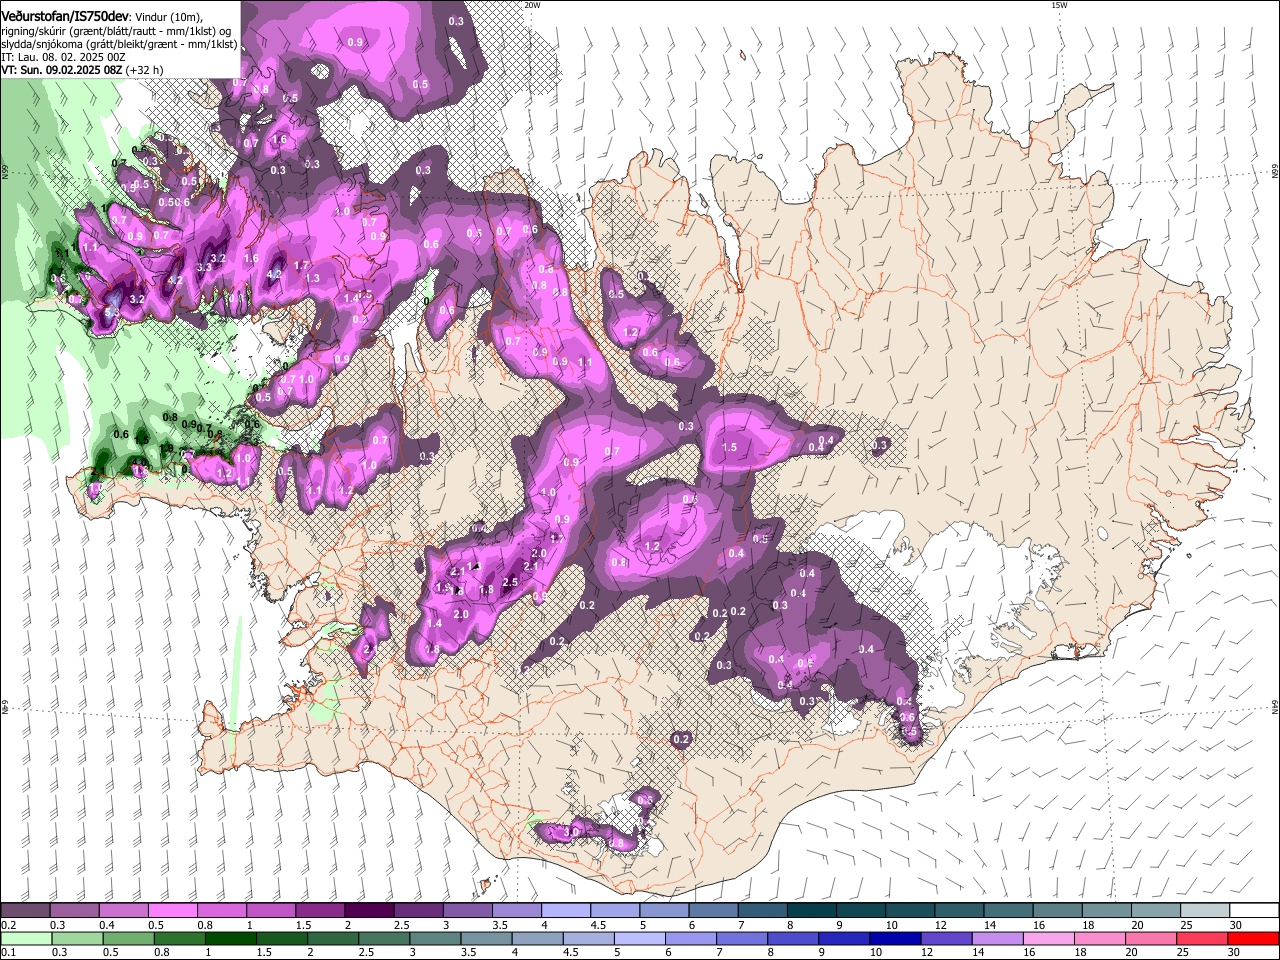The height and width of the screenshot is (960, 1280).
Task: Click the snow legend swatch between 0.2 and 0.3
Action: (25, 911)
